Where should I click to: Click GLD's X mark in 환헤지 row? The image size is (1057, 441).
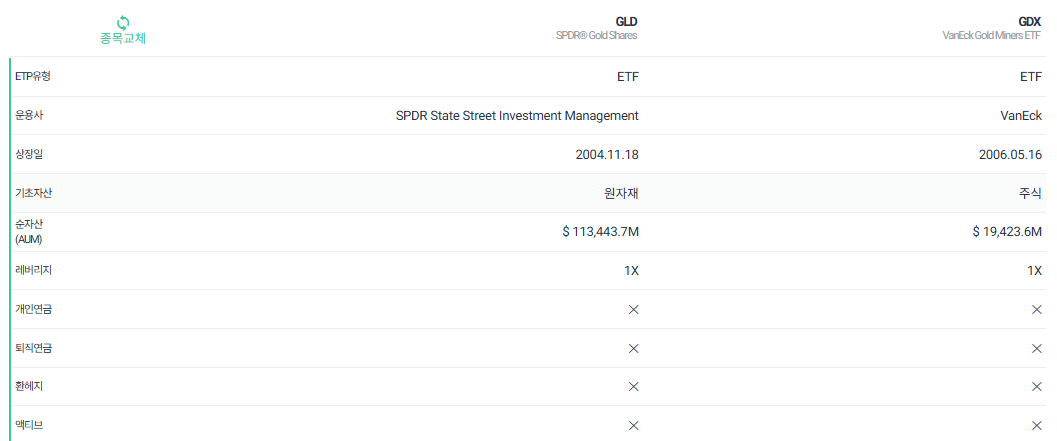click(x=633, y=386)
